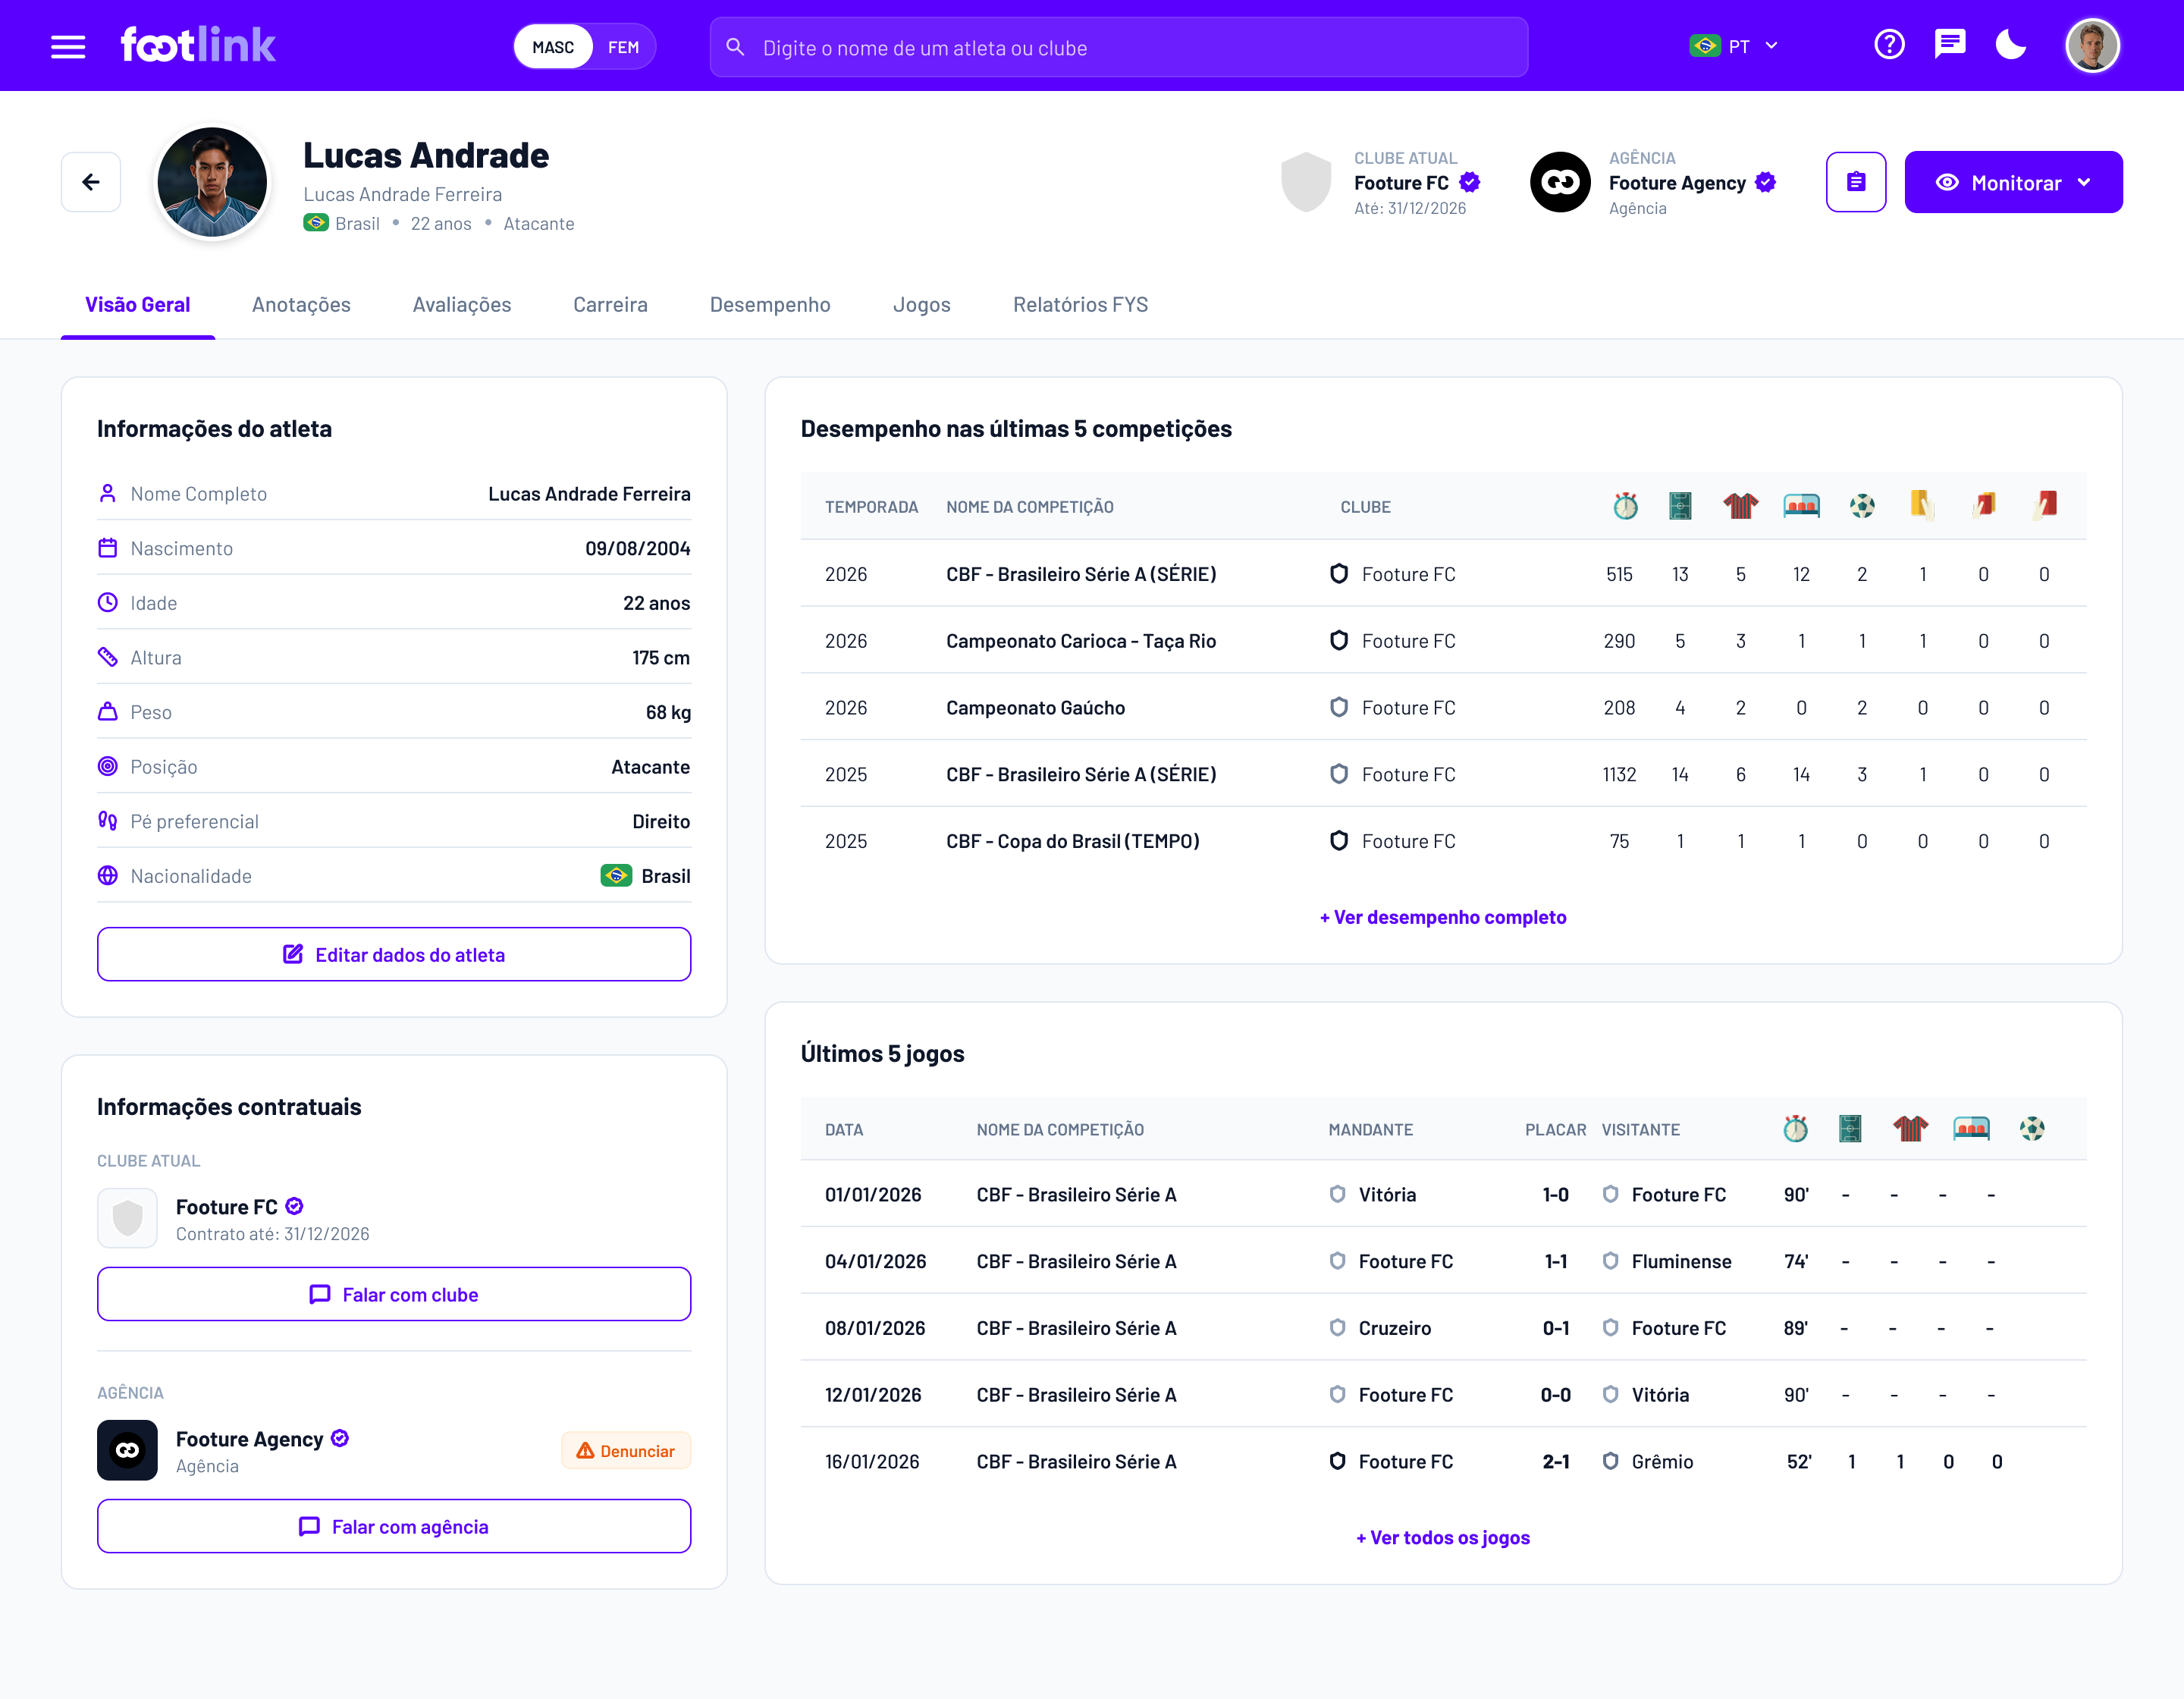
Task: Click Footure FC in contract information card
Action: point(227,1207)
